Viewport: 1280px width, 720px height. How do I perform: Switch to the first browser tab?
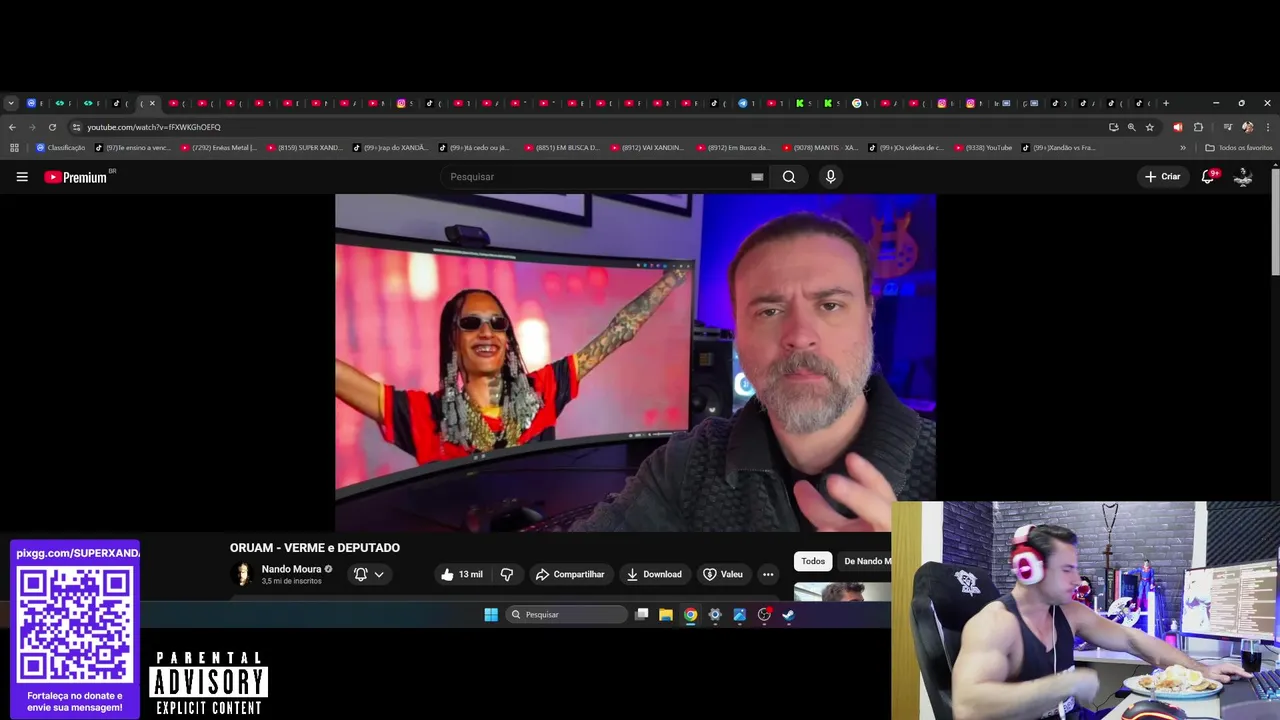(35, 103)
